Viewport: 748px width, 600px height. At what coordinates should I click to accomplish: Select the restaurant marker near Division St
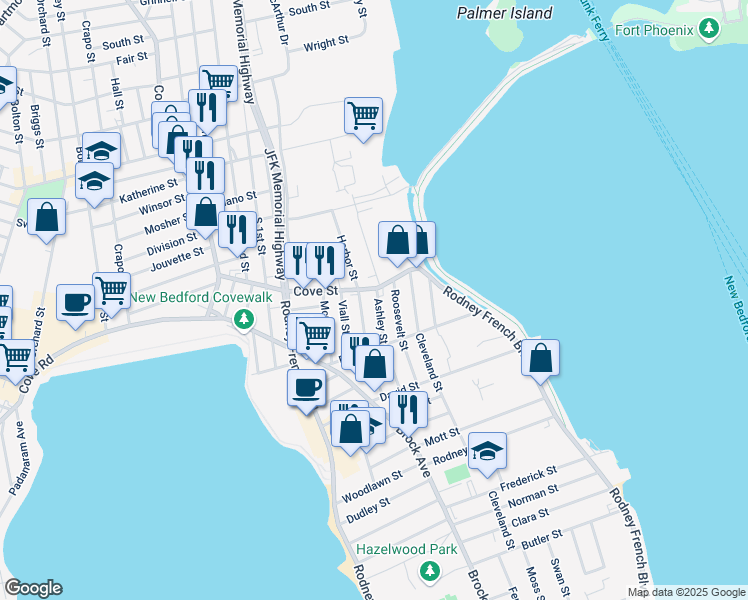coord(237,234)
